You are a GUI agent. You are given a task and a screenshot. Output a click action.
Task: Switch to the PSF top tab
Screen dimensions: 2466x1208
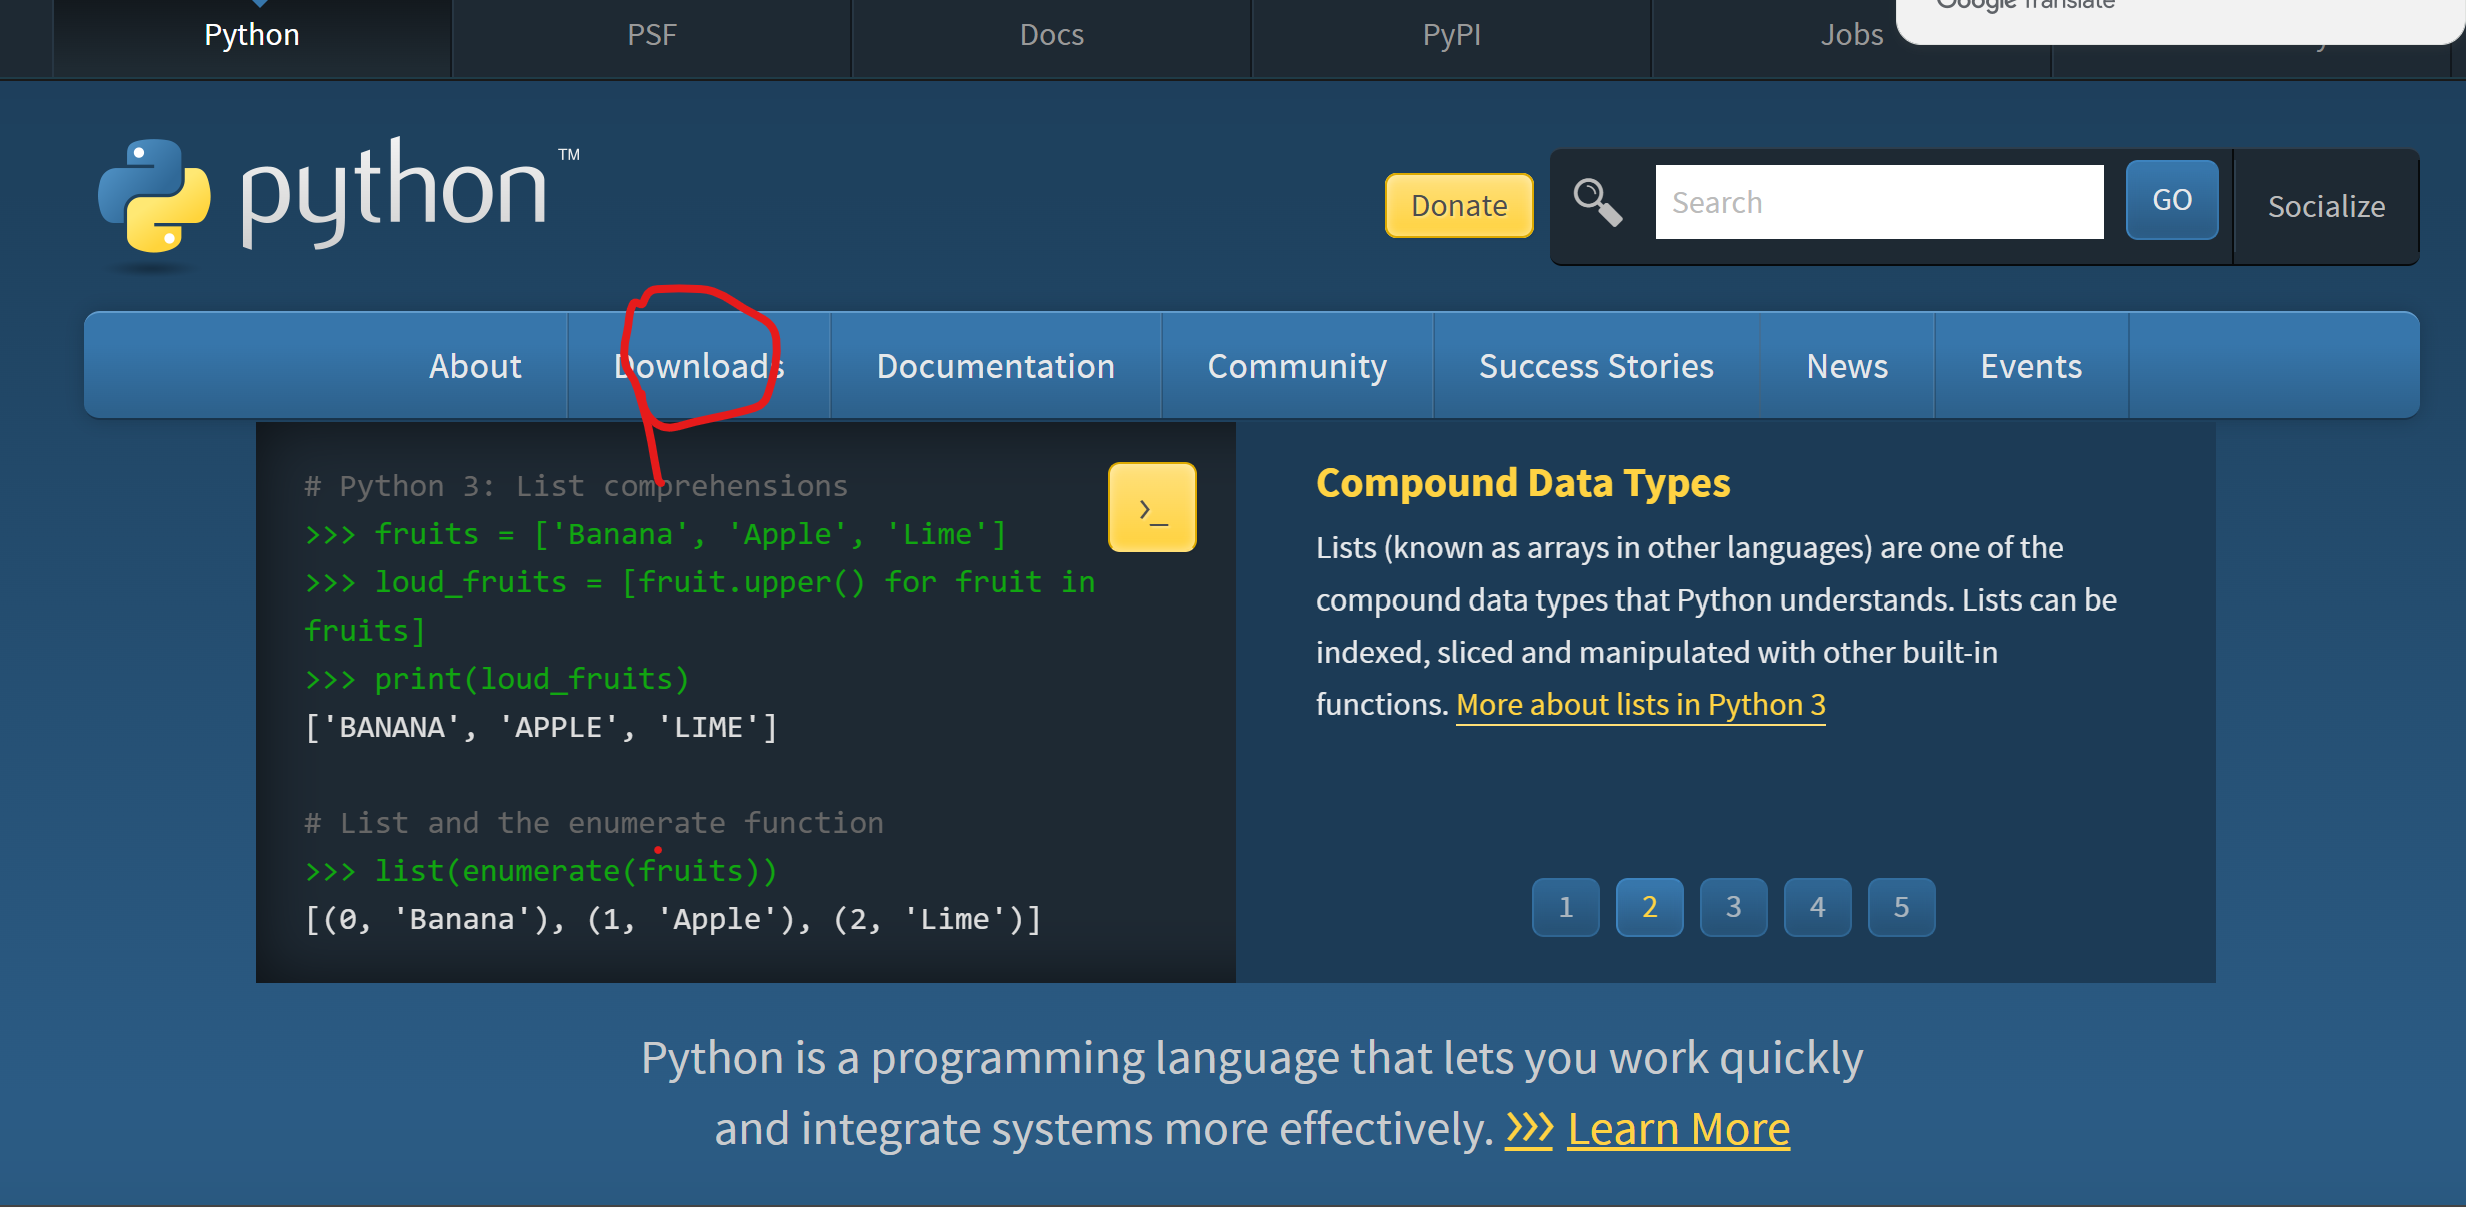click(x=652, y=35)
